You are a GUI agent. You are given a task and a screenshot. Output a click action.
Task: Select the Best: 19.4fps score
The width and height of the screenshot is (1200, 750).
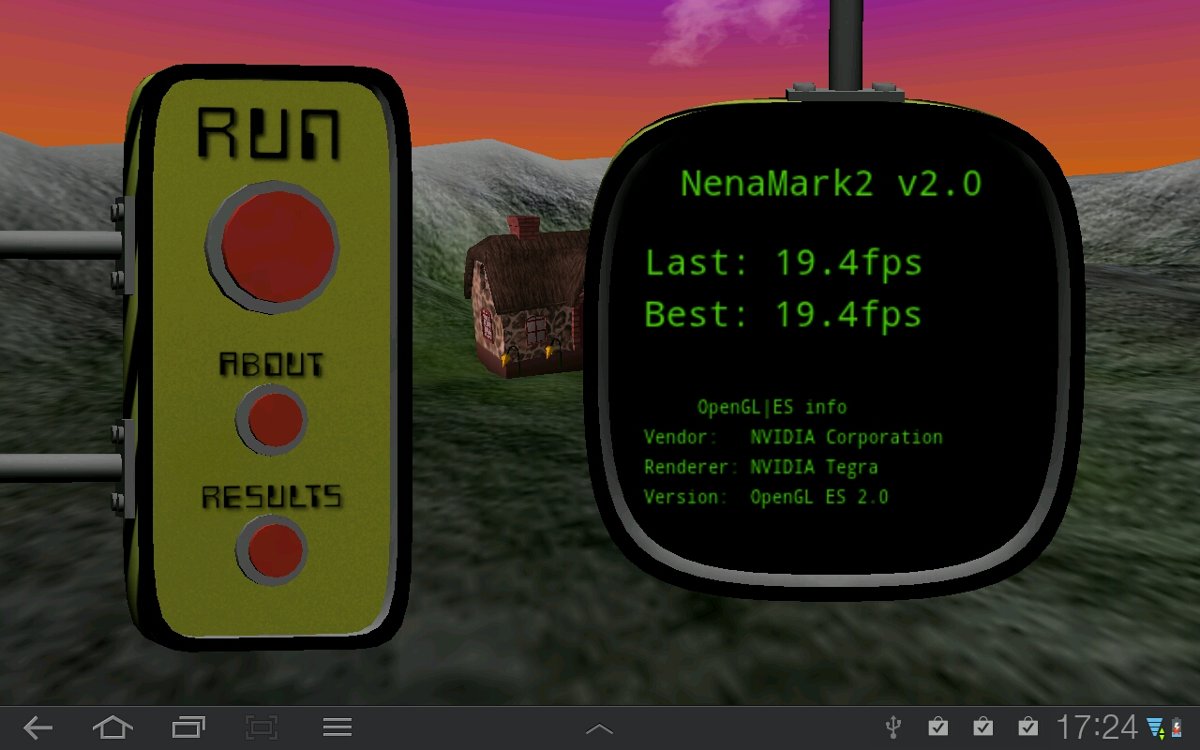[x=783, y=315]
